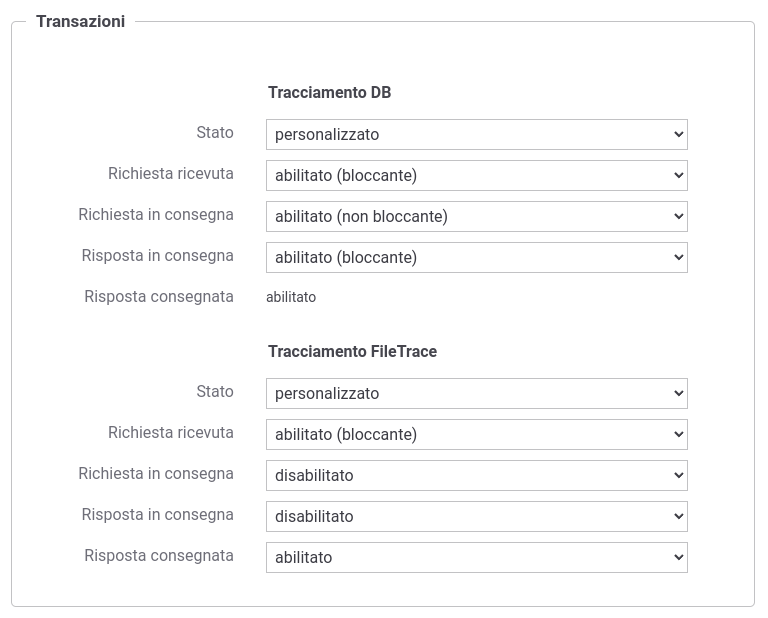
Task: Click the DB Risposta consegnata 'abilitato' value text
Action: [291, 297]
